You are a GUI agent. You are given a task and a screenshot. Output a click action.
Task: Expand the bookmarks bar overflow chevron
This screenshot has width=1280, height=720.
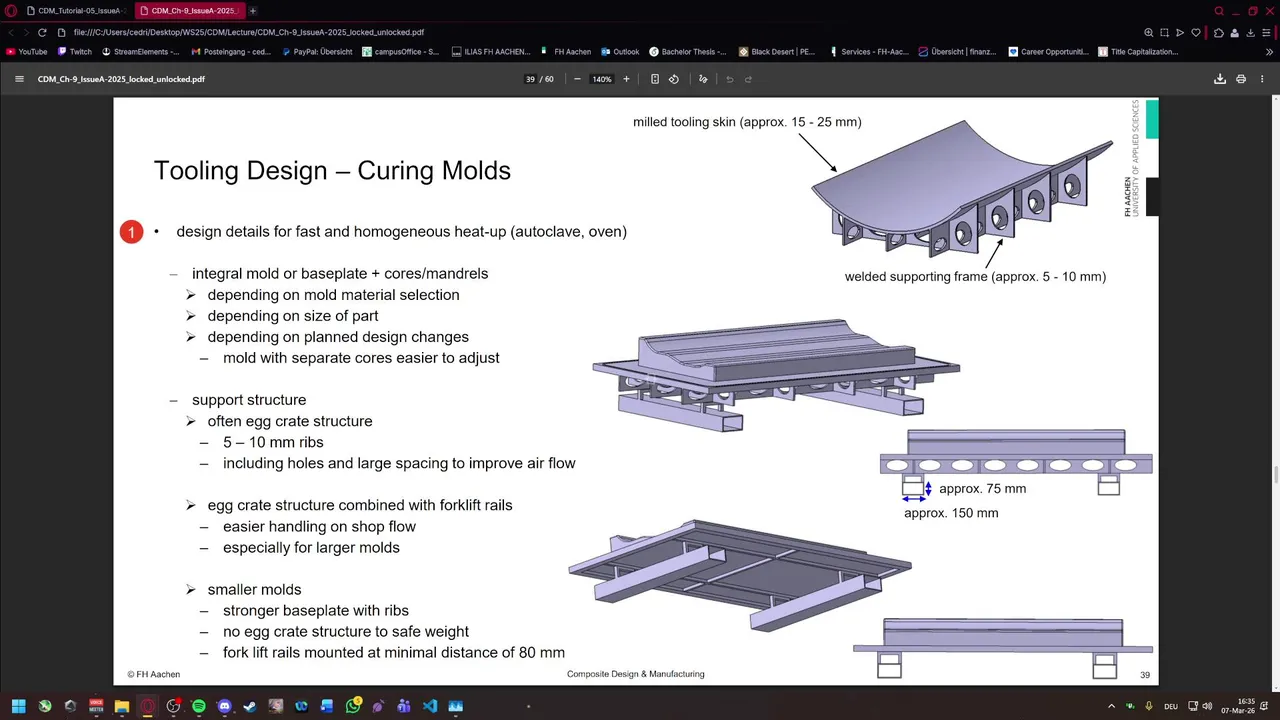tap(1270, 52)
